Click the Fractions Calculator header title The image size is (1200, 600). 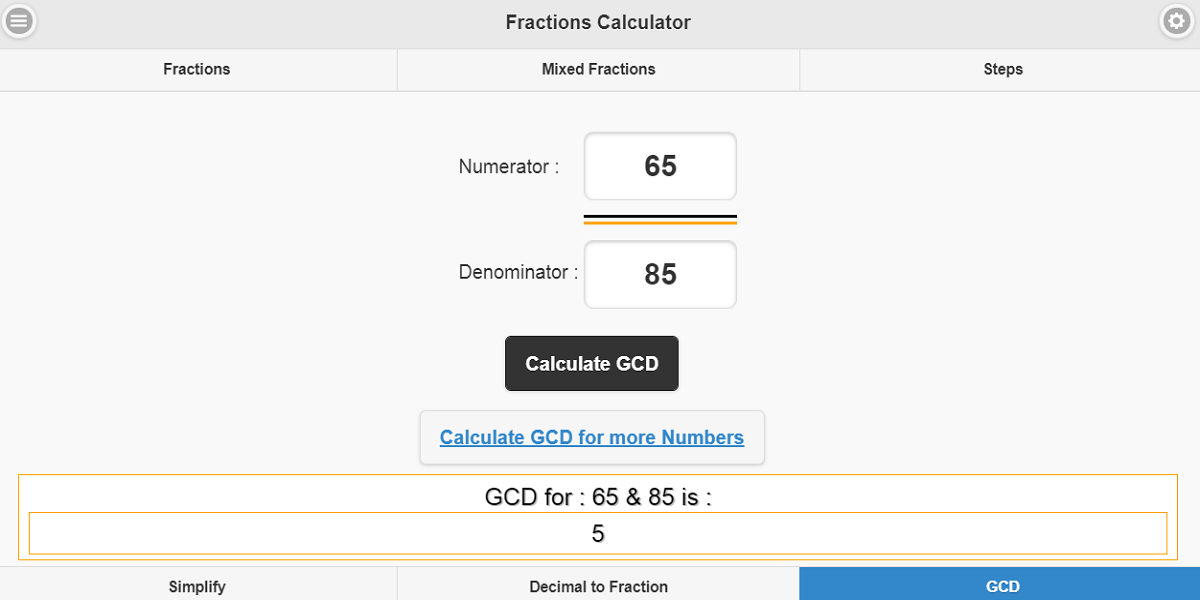pyautogui.click(x=598, y=22)
